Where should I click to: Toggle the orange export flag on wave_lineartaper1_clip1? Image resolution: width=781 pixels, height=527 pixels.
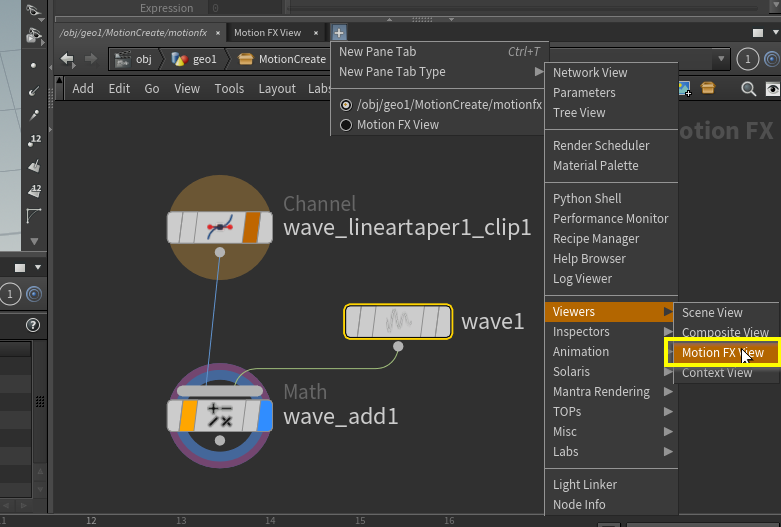click(251, 227)
